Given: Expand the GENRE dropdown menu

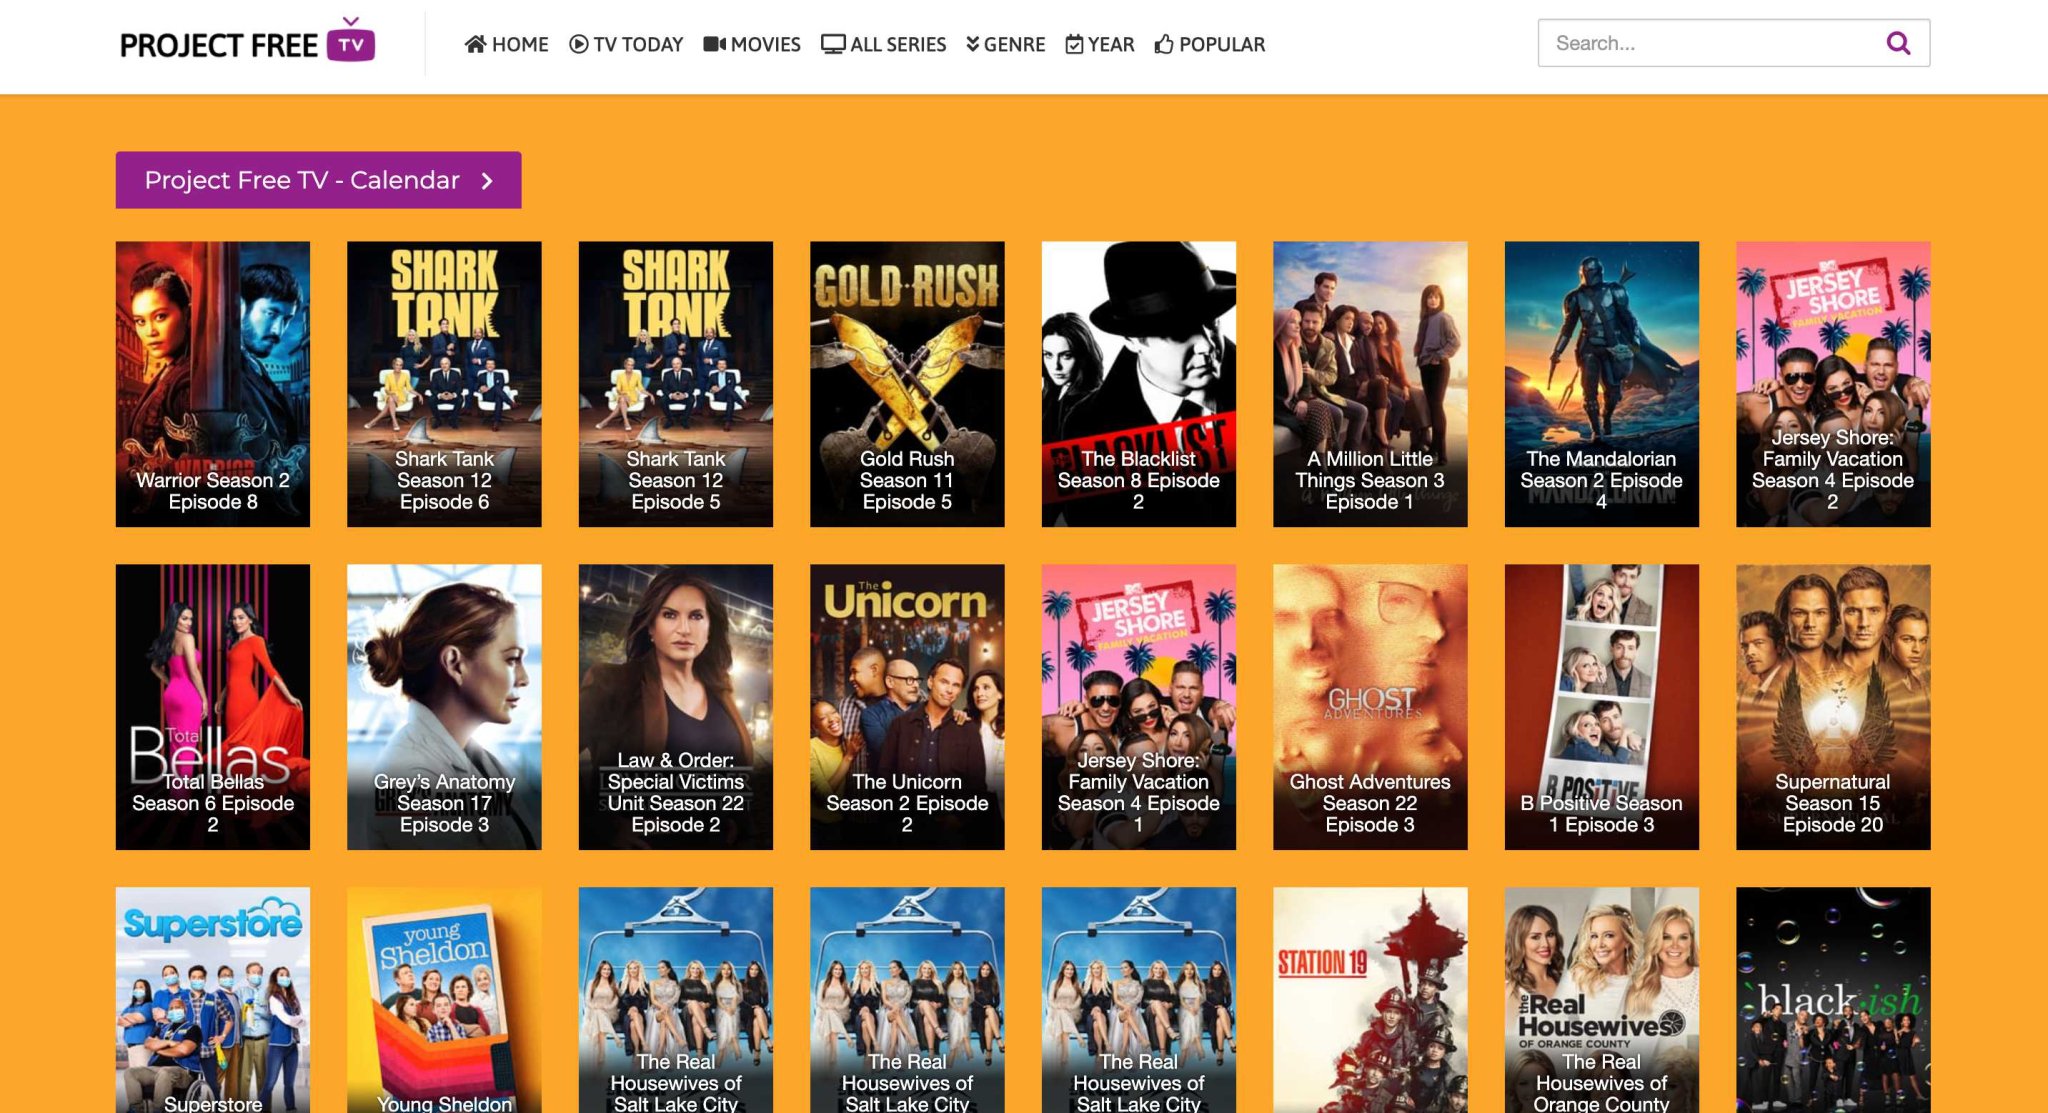Looking at the screenshot, I should tap(1005, 44).
